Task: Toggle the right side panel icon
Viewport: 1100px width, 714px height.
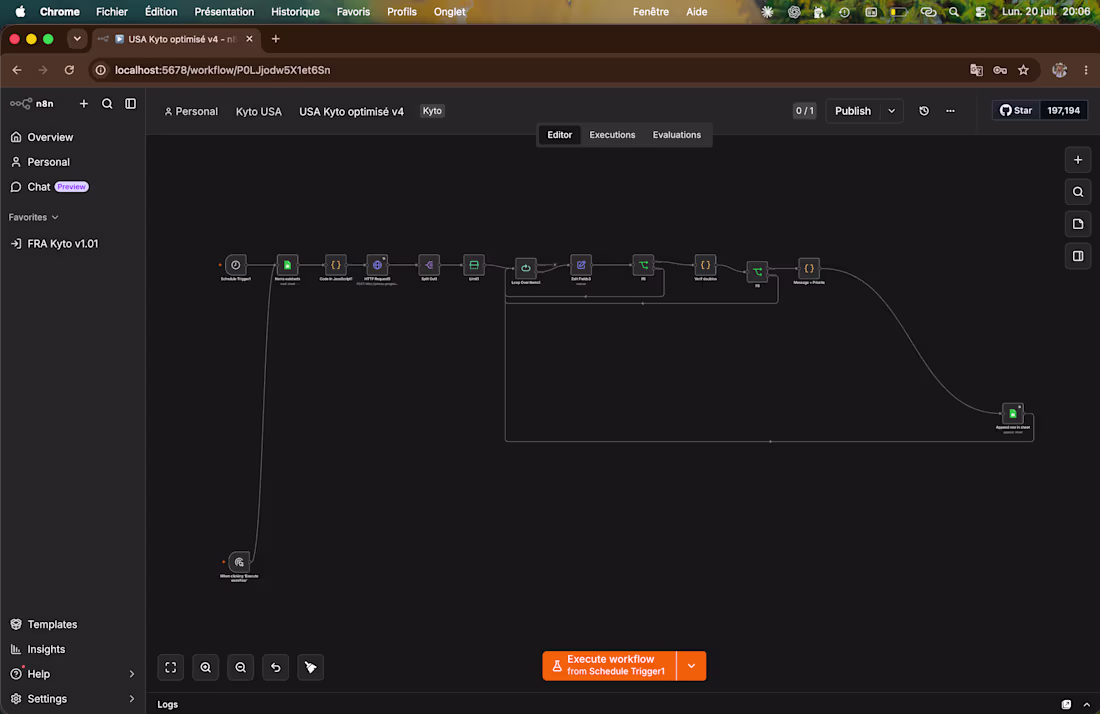Action: 1078,257
